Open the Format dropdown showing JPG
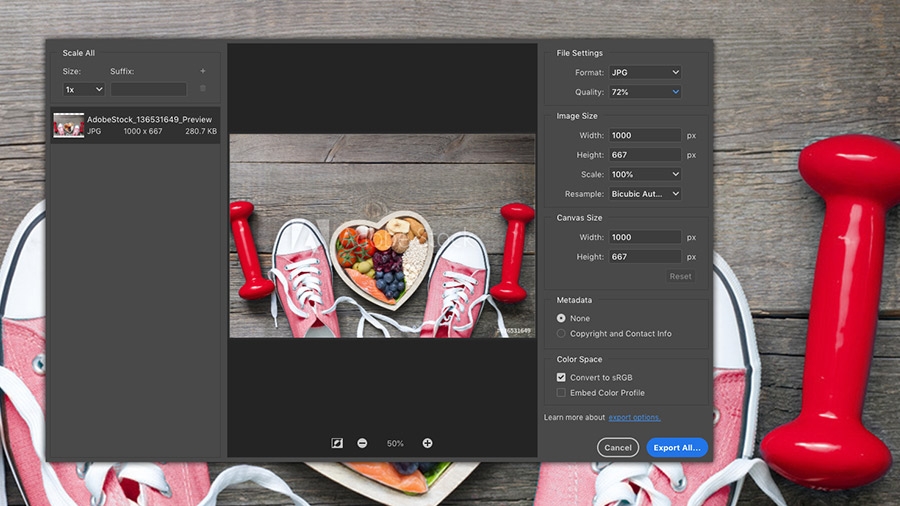The width and height of the screenshot is (900, 506). (645, 72)
